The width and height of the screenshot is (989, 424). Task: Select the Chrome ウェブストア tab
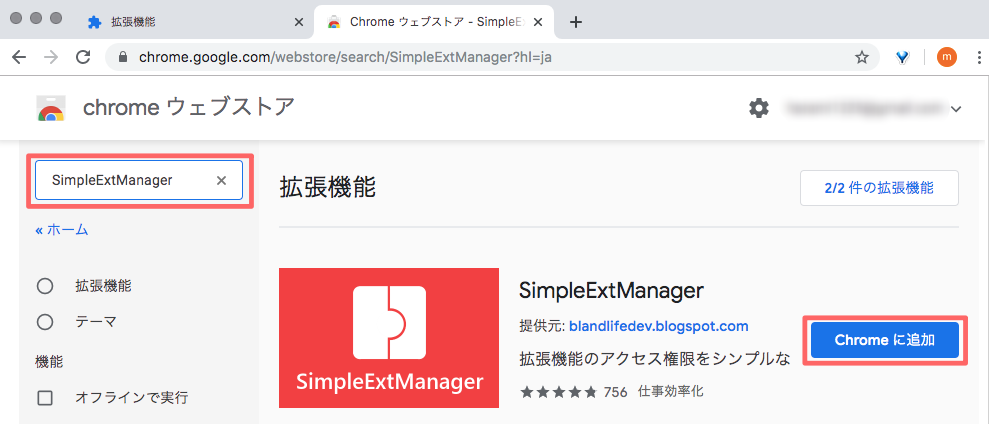coord(434,23)
